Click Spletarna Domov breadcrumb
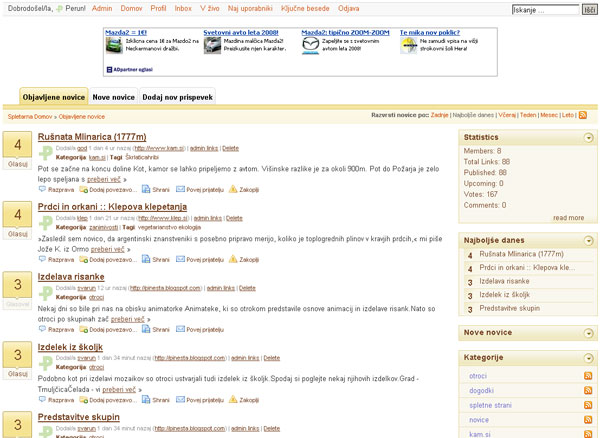The height and width of the screenshot is (438, 600). coord(30,117)
